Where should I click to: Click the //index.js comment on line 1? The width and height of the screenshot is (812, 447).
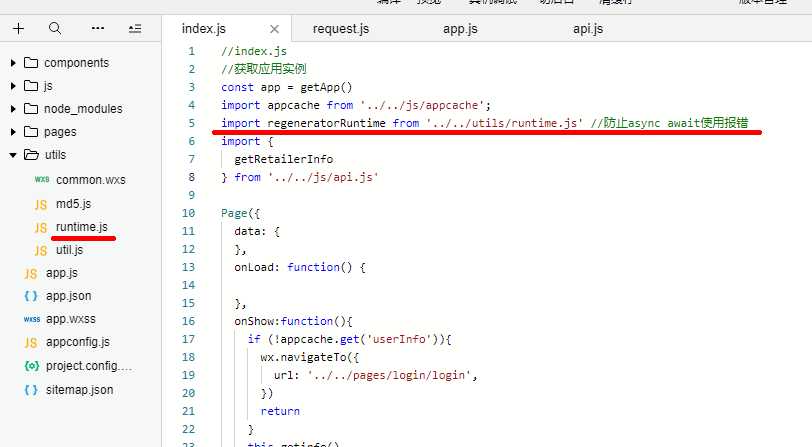point(254,51)
